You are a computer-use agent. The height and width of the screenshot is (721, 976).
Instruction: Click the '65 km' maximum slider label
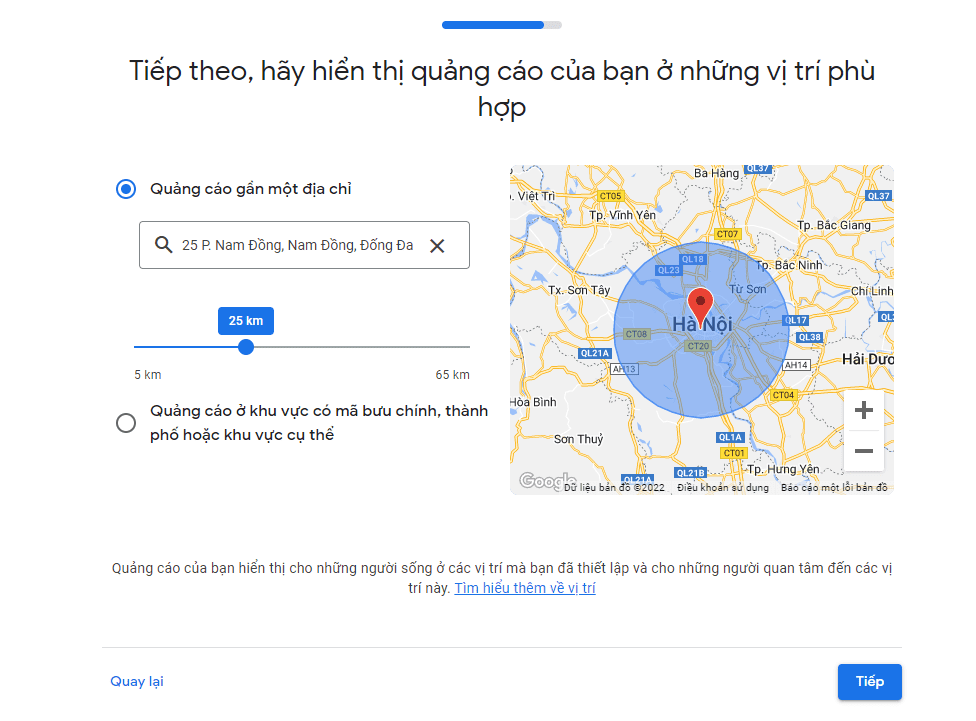(453, 375)
